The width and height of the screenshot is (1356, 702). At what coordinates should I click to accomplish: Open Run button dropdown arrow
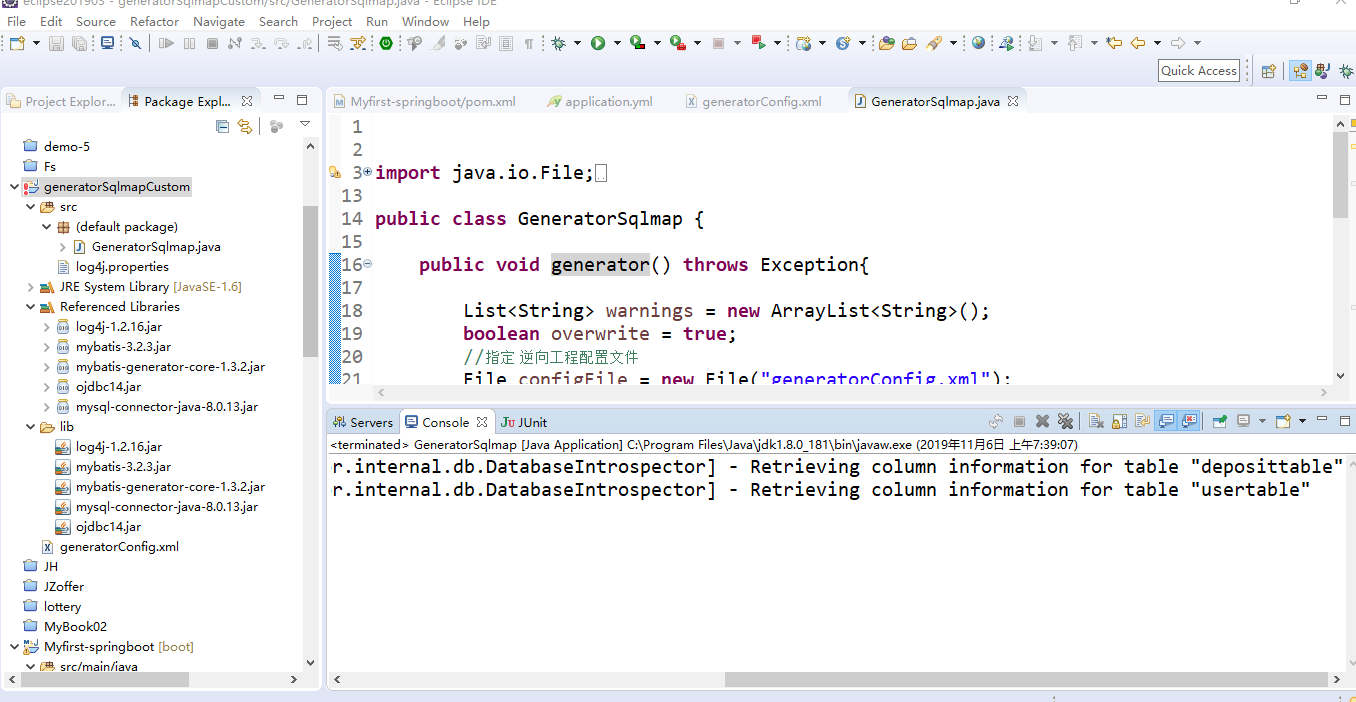click(616, 43)
